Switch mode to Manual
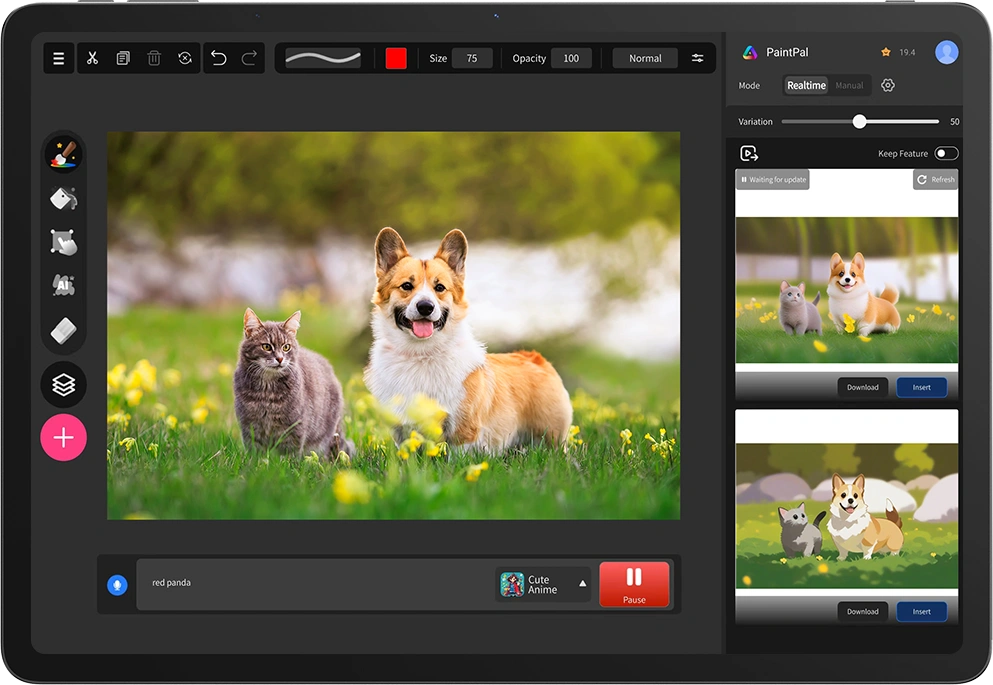Screen dimensions: 993x685 tap(849, 86)
